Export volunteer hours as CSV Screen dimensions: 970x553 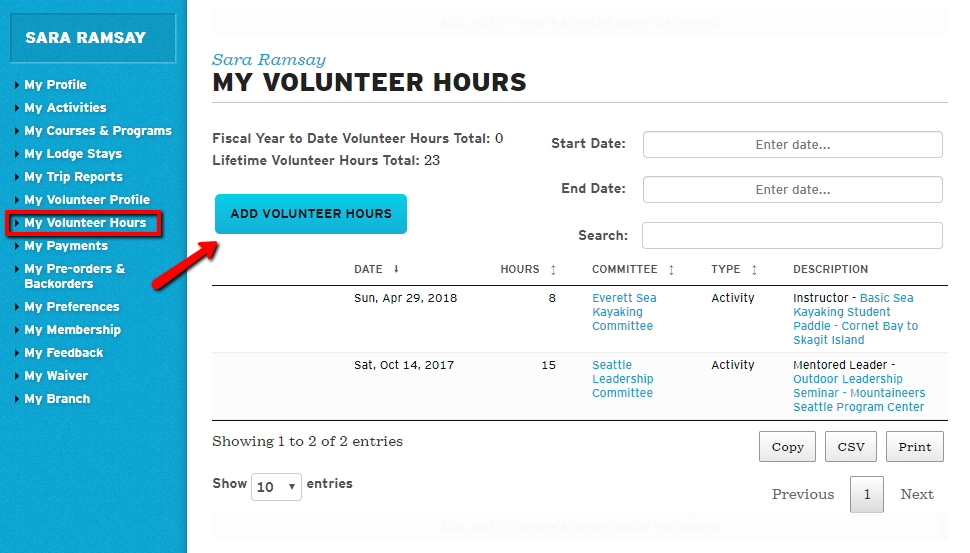pyautogui.click(x=851, y=447)
